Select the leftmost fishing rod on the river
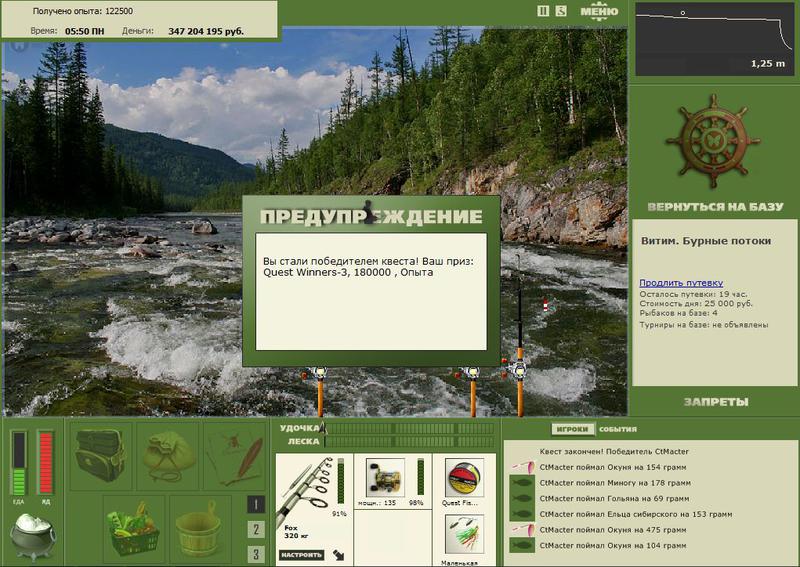 tap(320, 391)
